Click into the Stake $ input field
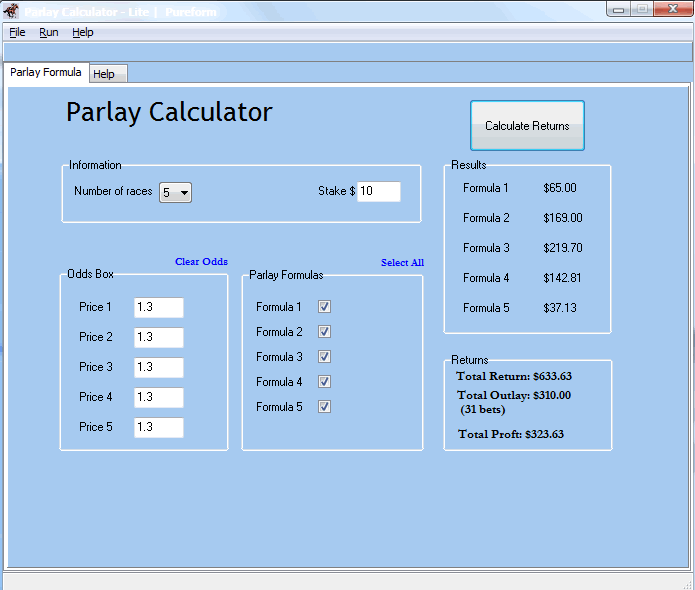 379,192
